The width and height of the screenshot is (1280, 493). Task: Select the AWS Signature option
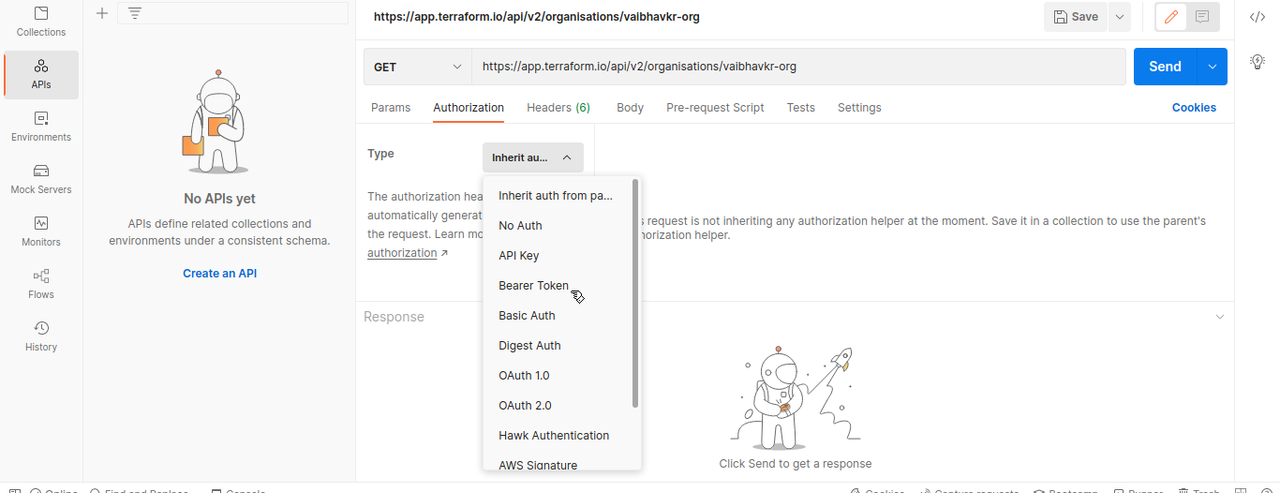tap(558, 462)
